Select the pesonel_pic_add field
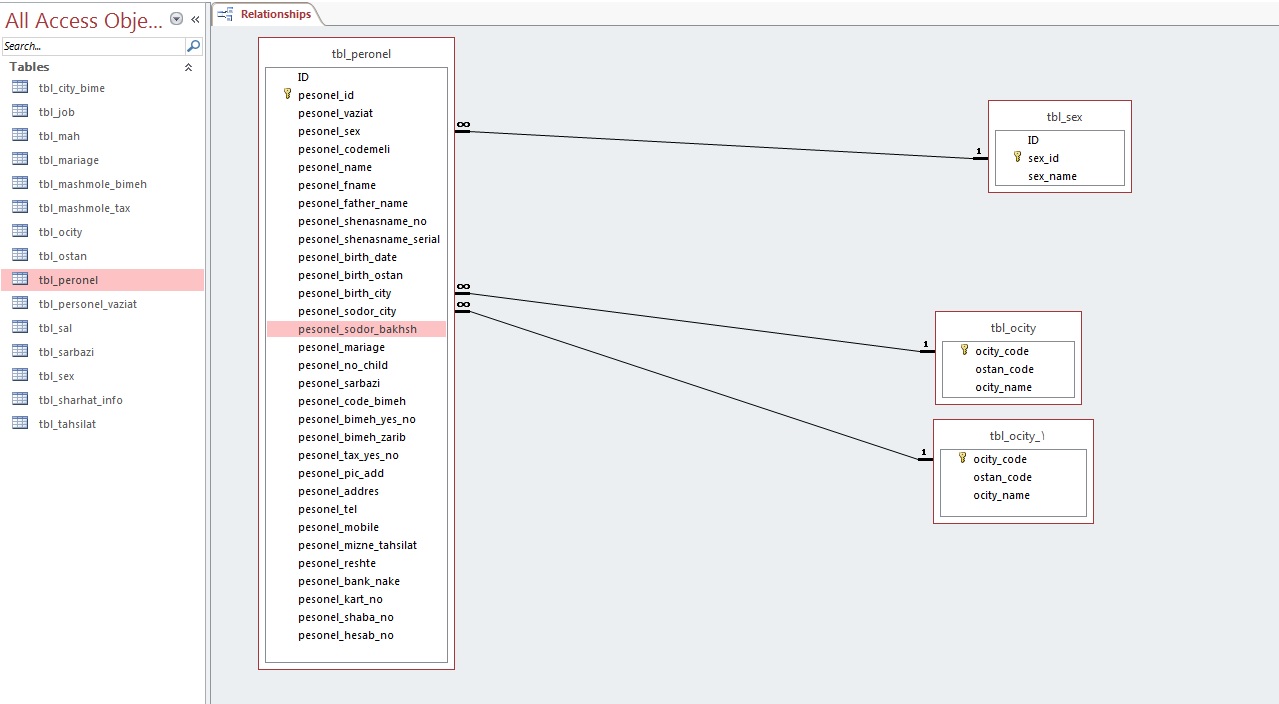 tap(356, 473)
